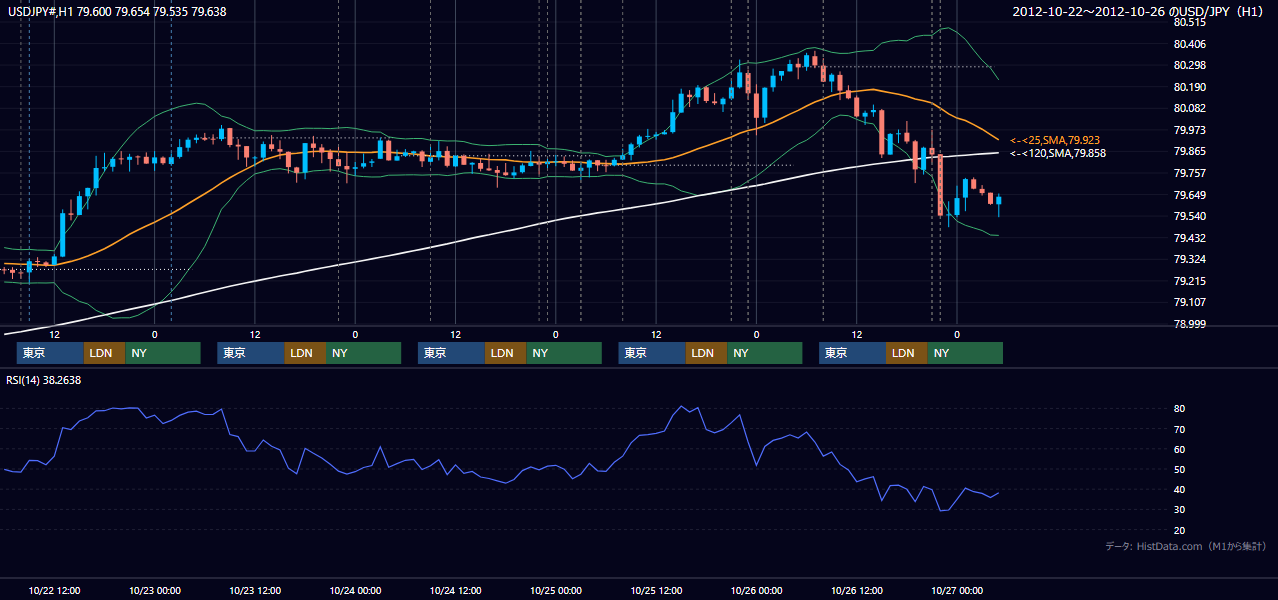Click the 10/25 00:00 date label
1278x600 pixels.
click(556, 590)
